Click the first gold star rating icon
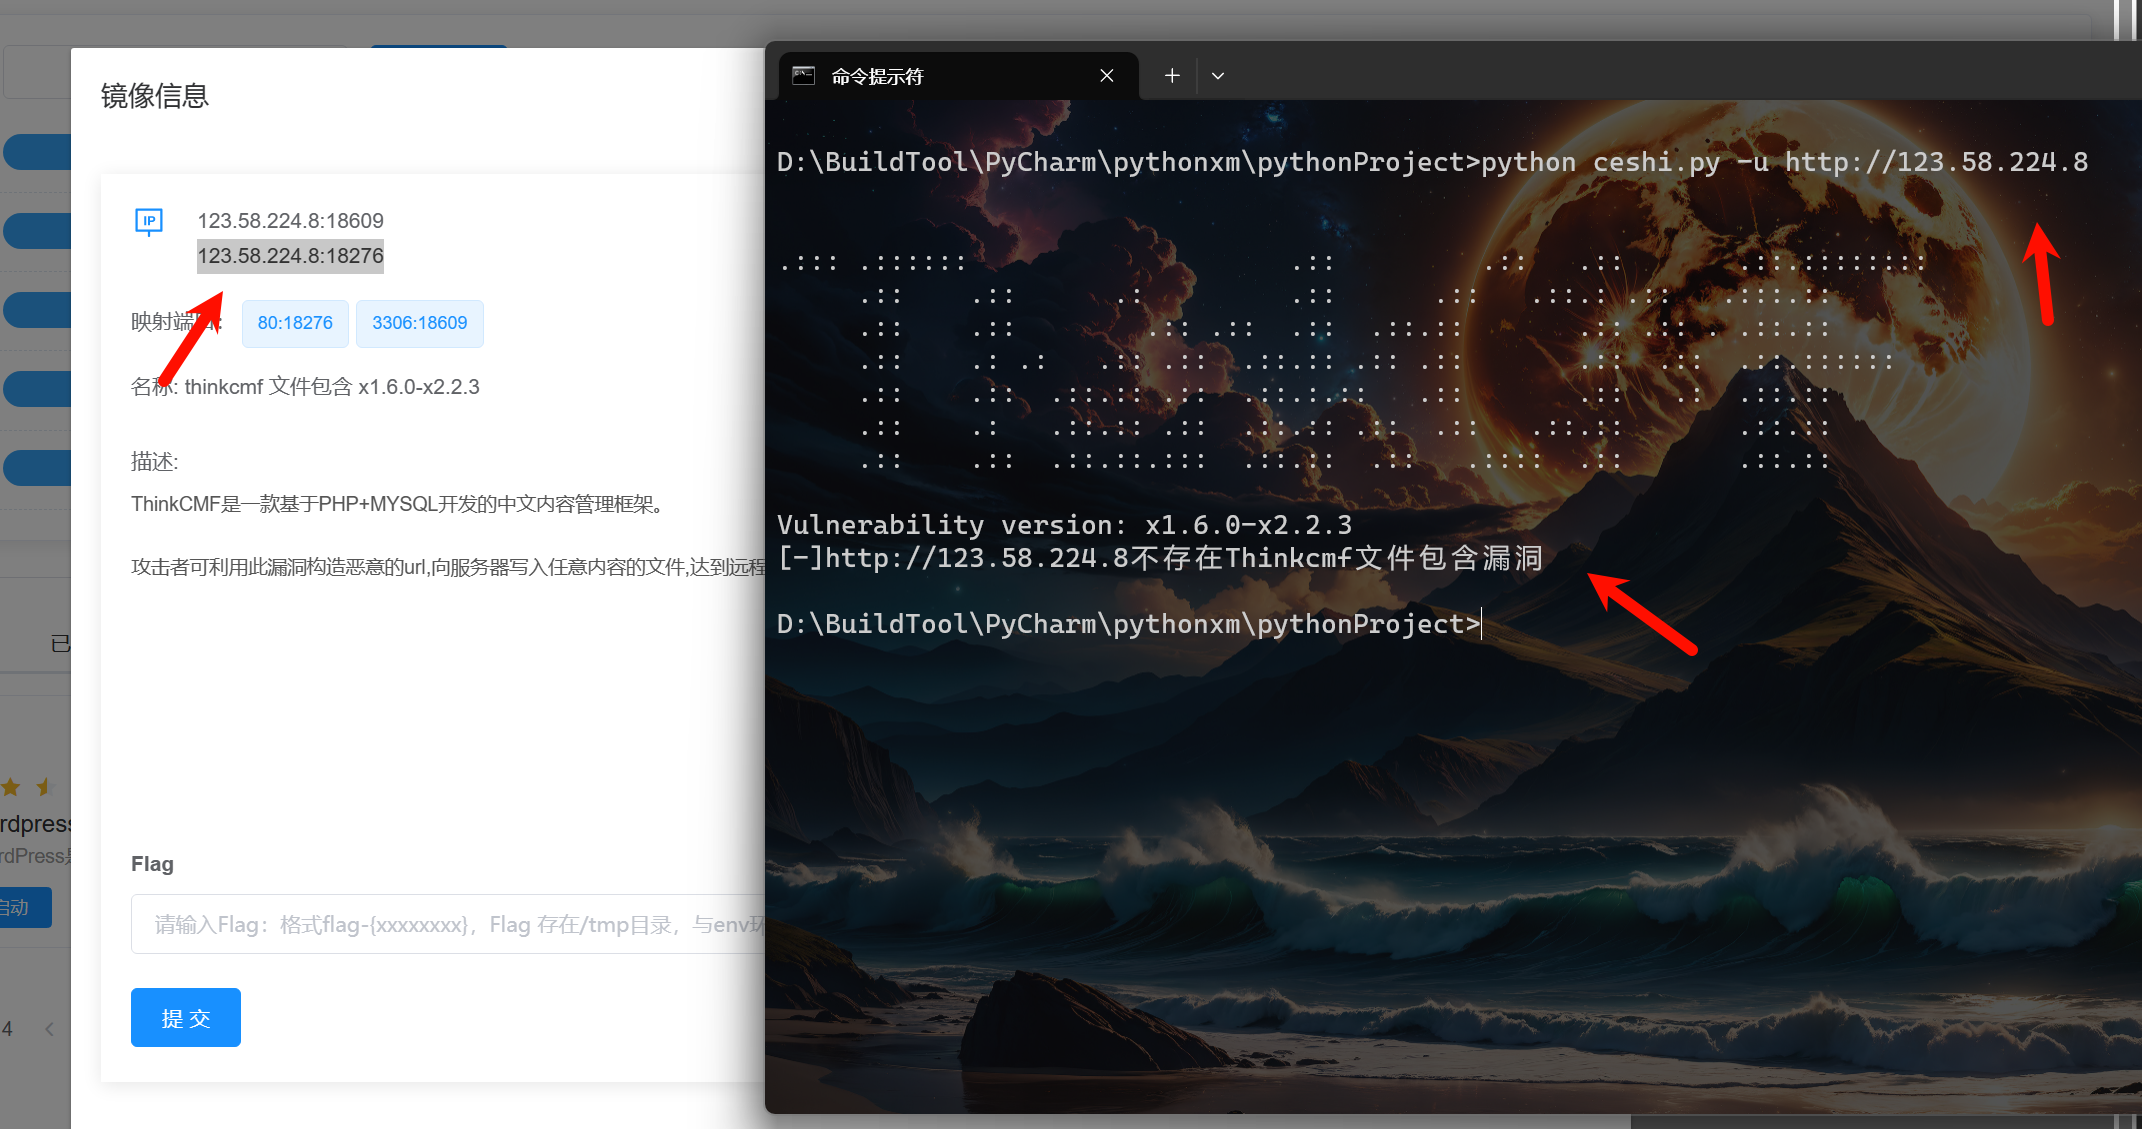This screenshot has width=2142, height=1129. (11, 787)
